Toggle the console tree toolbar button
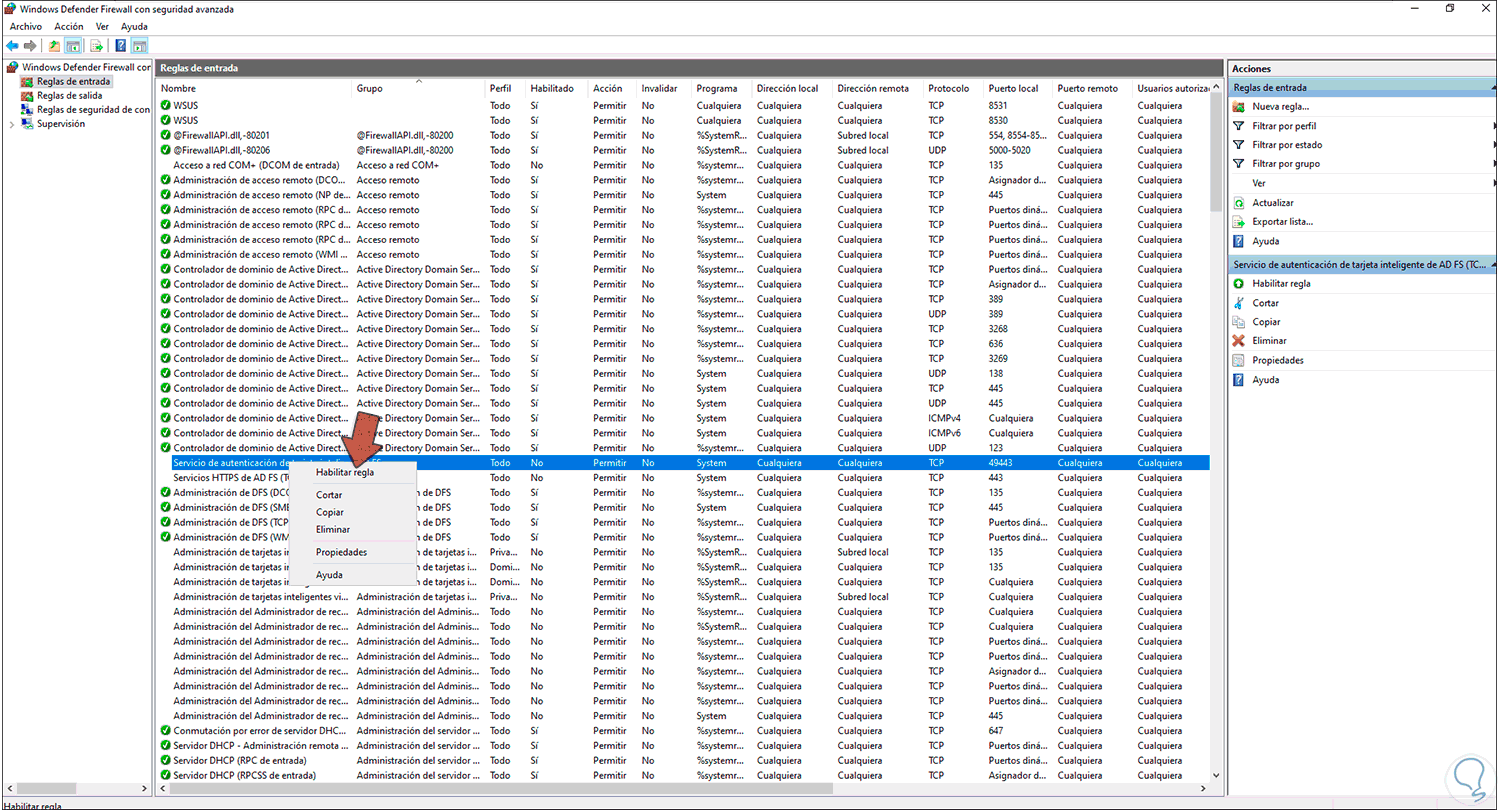The image size is (1500, 810). click(73, 45)
